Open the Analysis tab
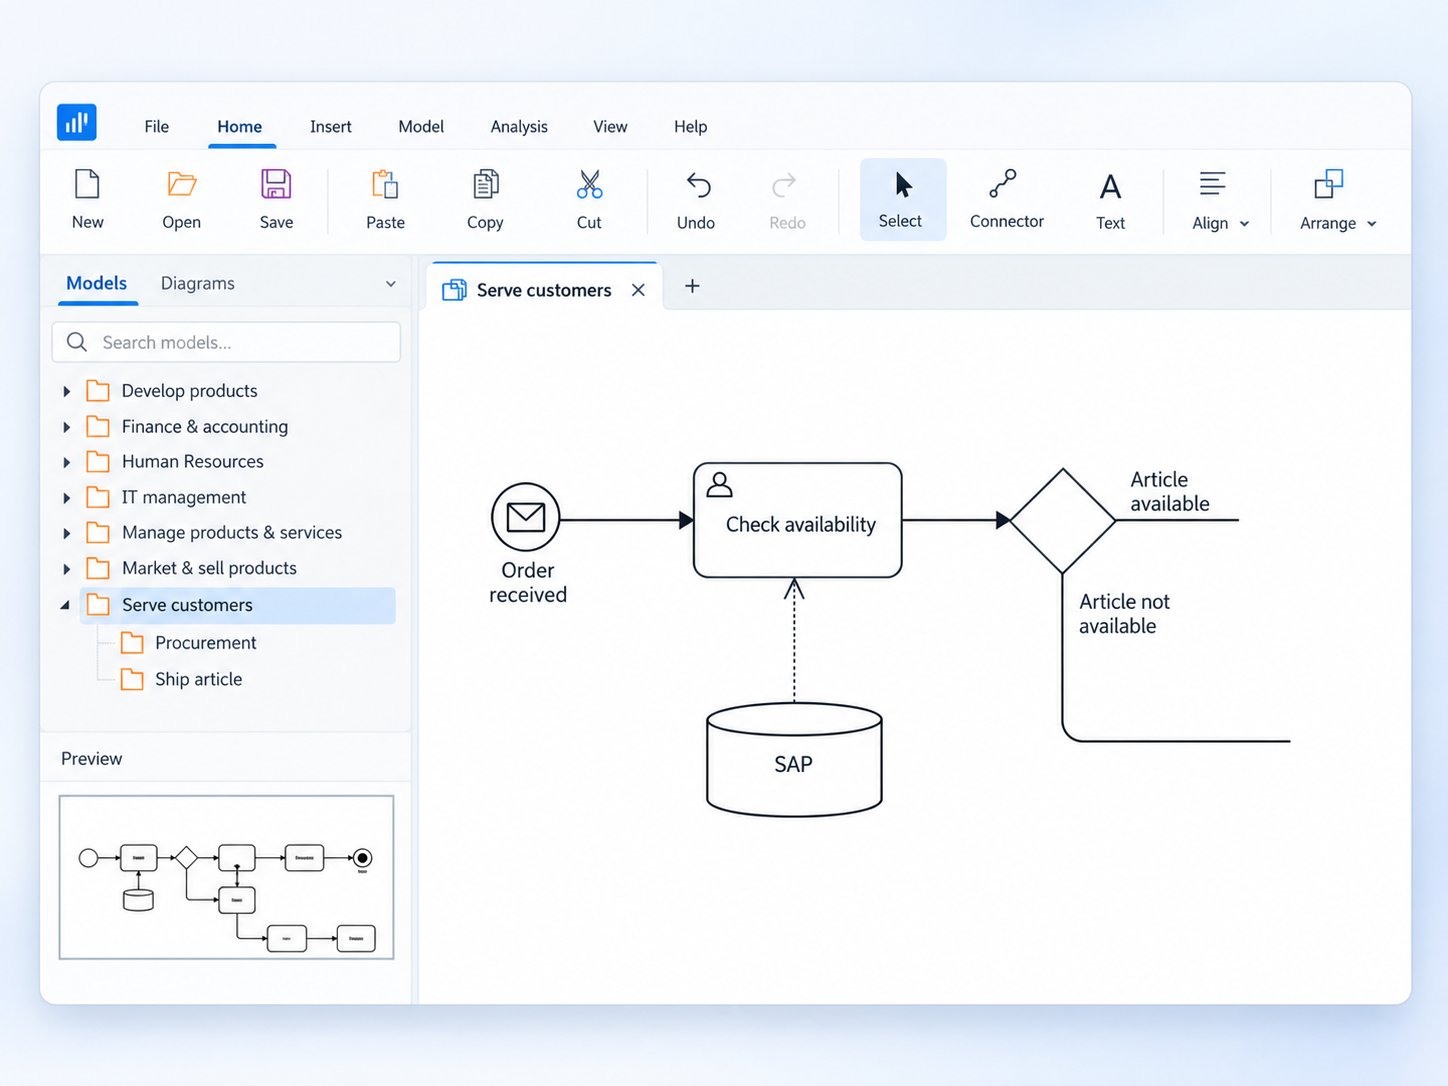 point(519,127)
